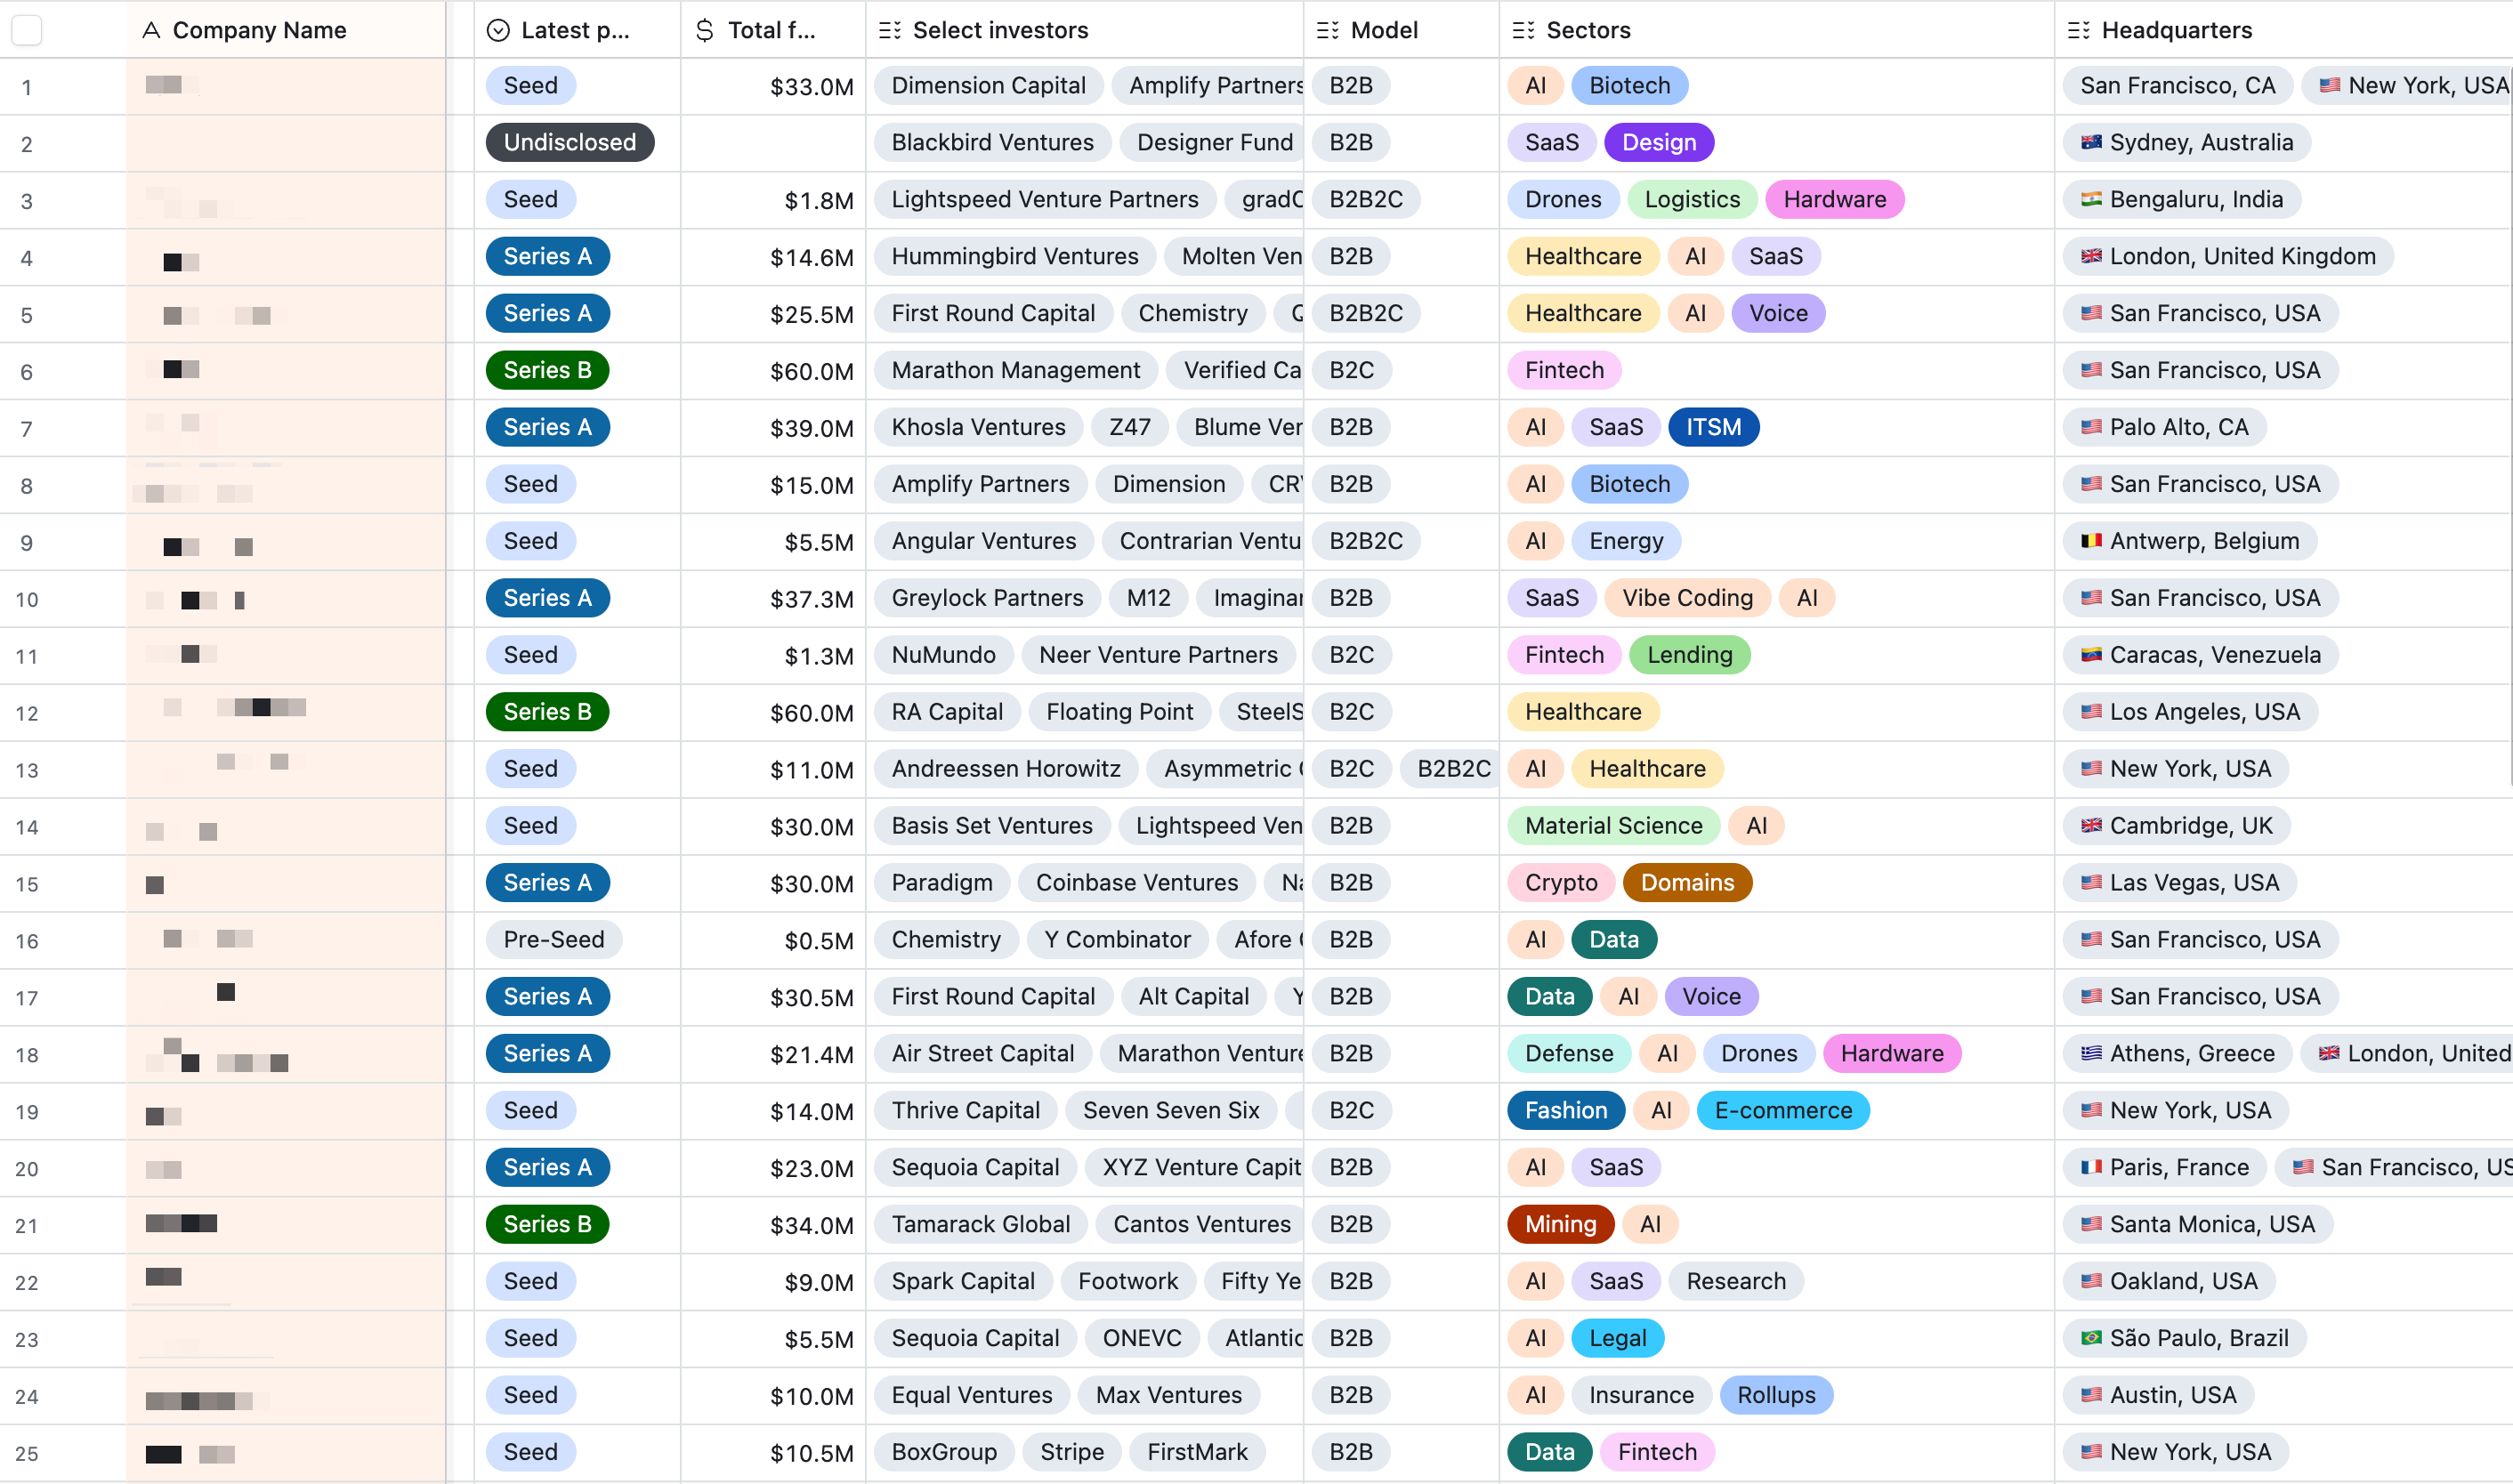Image resolution: width=2513 pixels, height=1484 pixels.
Task: Click the Blackbird Ventures investor tag
Action: 991,142
